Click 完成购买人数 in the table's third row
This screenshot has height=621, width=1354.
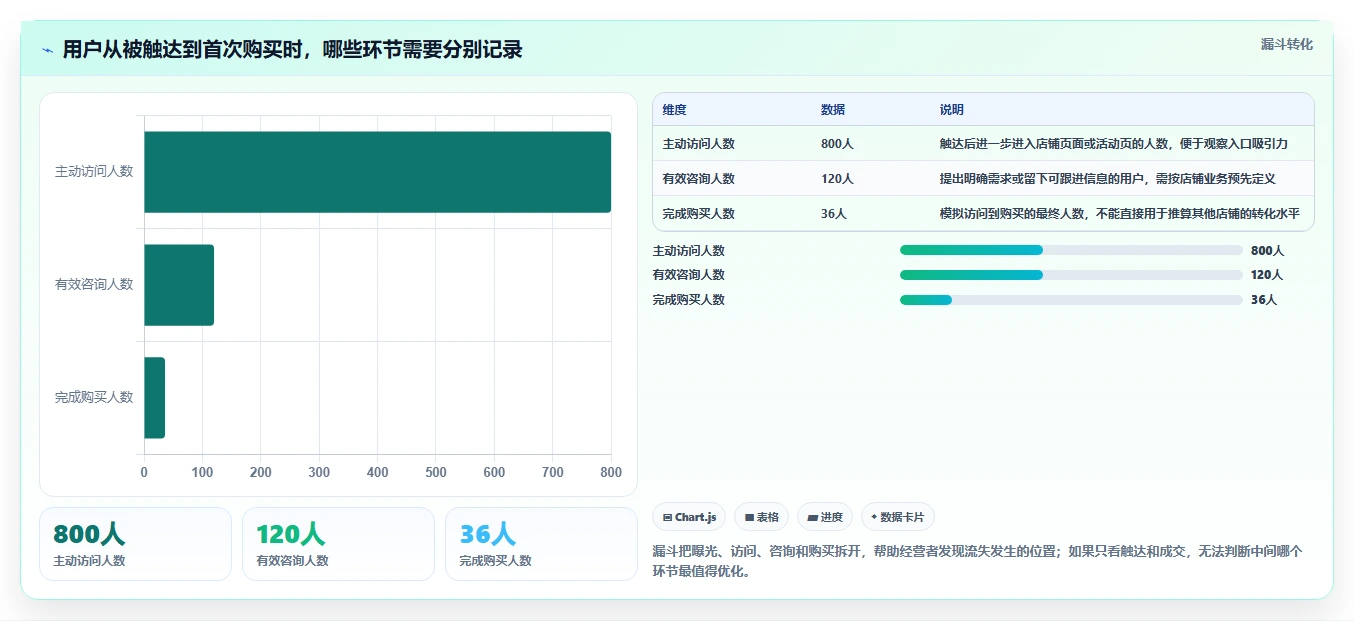(699, 214)
